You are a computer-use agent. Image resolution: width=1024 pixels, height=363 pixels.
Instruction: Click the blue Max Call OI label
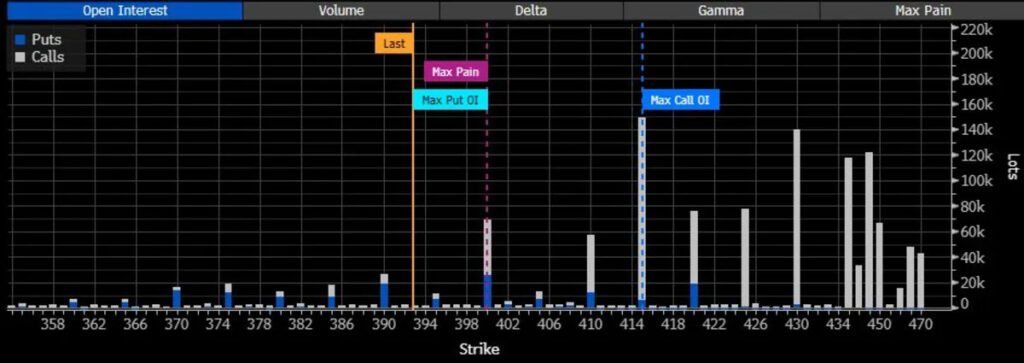pyautogui.click(x=680, y=100)
